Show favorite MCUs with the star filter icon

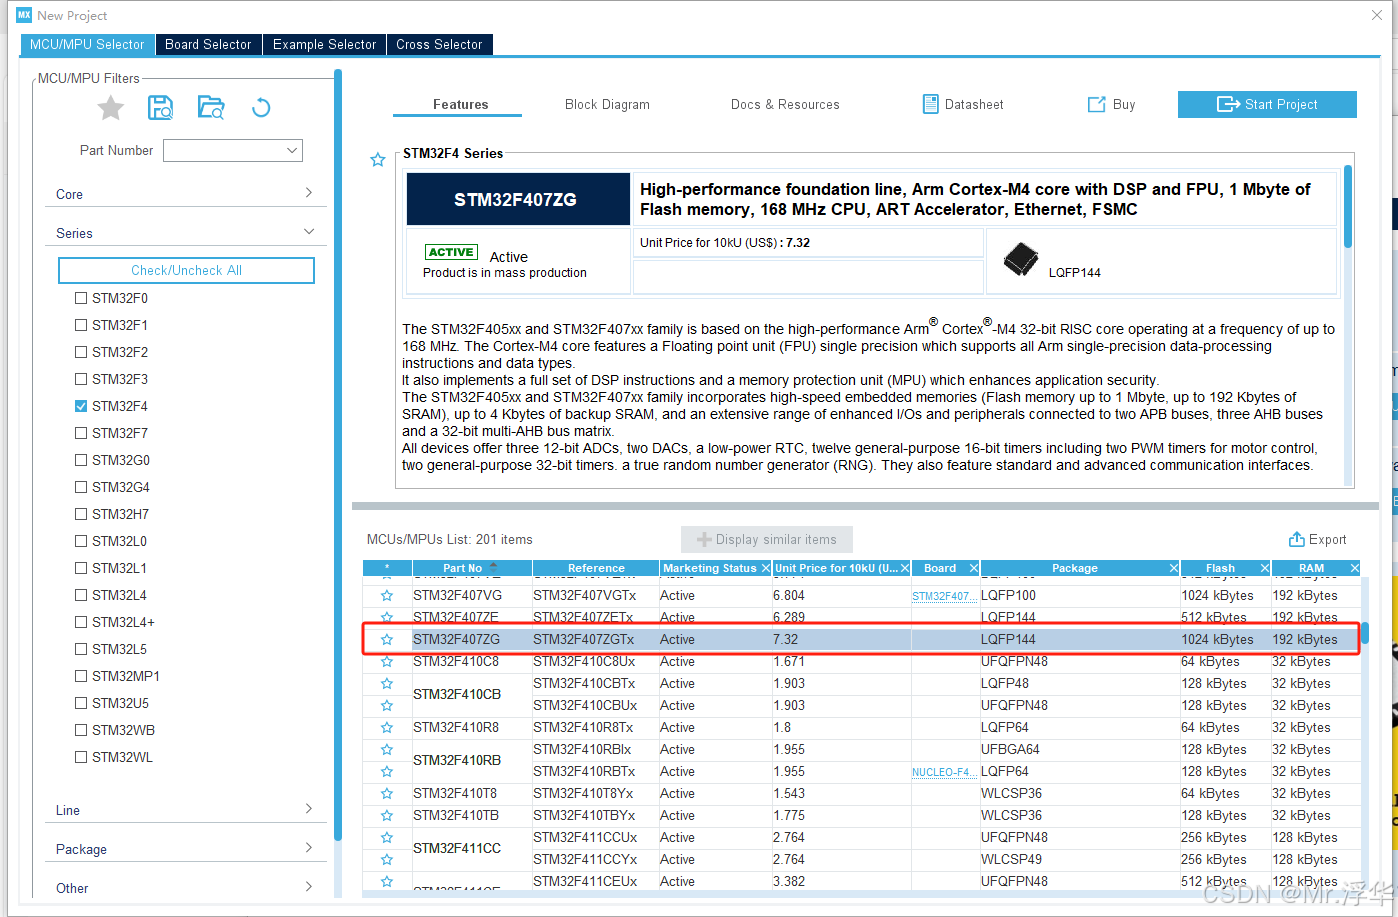click(111, 108)
